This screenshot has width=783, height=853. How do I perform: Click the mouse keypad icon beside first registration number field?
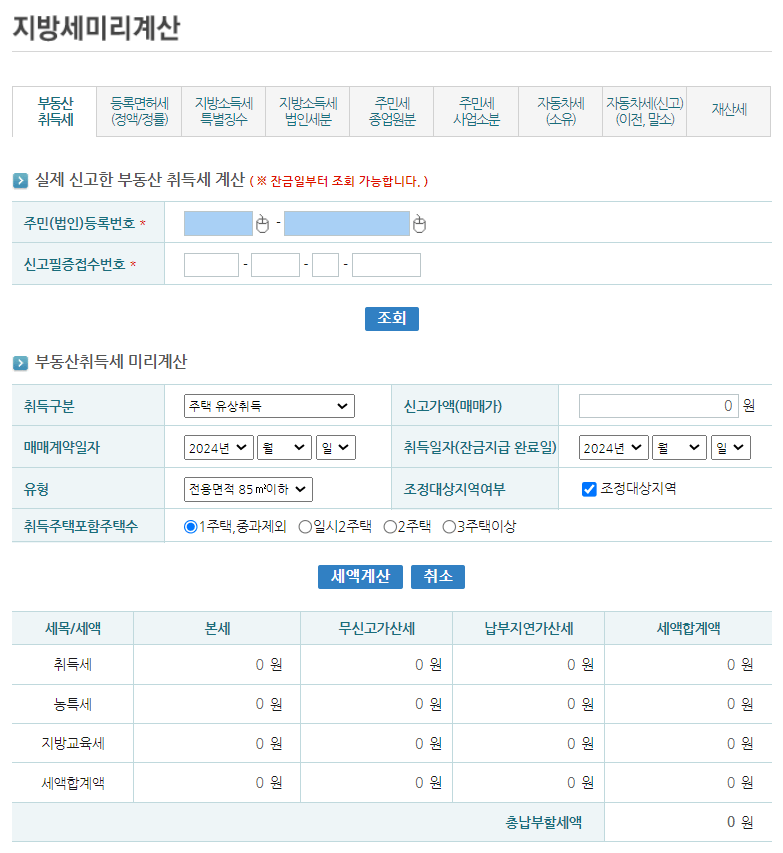pos(262,224)
